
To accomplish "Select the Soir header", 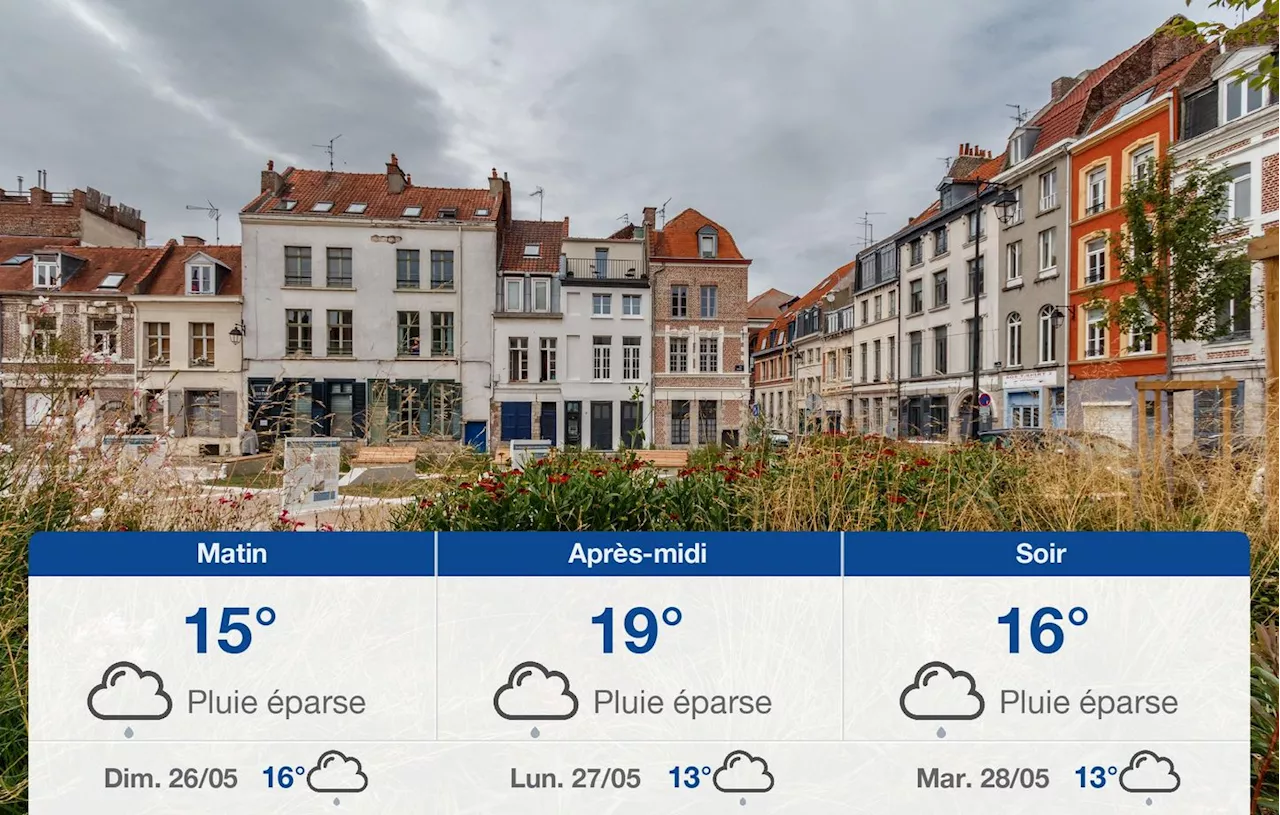I will 1046,553.
